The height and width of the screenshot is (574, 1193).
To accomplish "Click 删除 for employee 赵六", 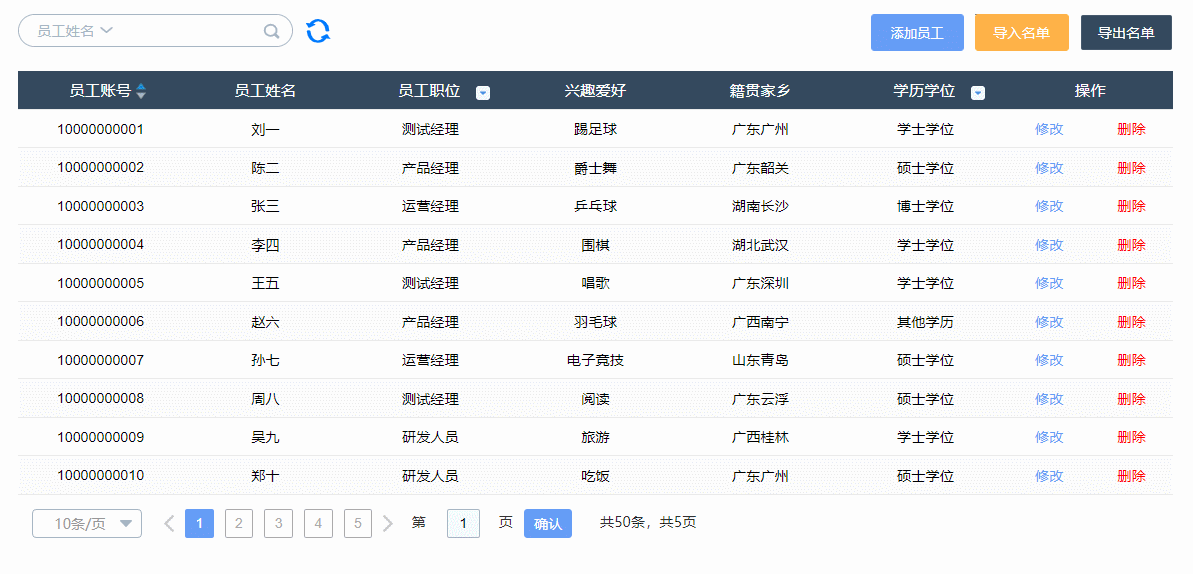I will tap(1131, 322).
